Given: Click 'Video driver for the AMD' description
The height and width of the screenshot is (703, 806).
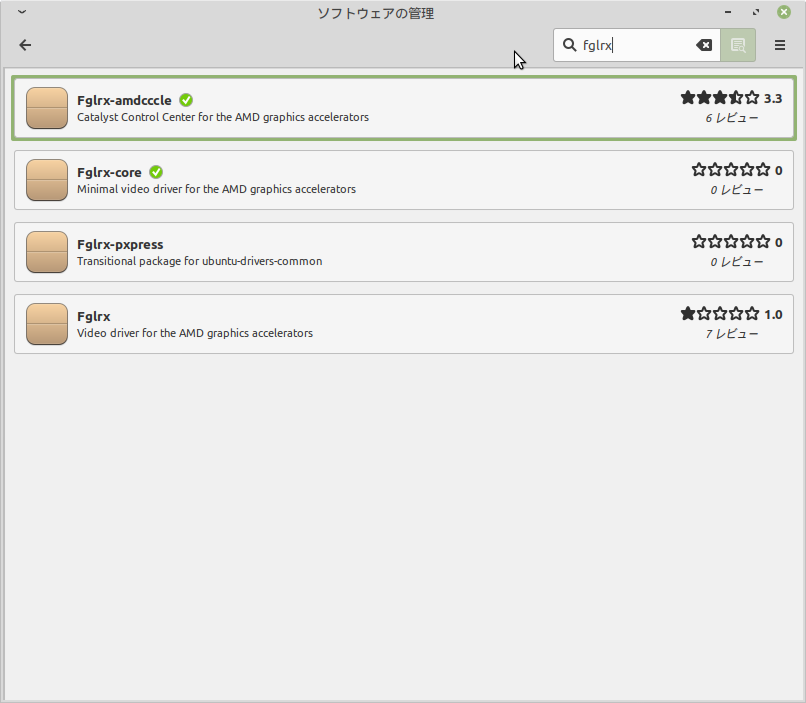Looking at the screenshot, I should pyautogui.click(x=195, y=333).
